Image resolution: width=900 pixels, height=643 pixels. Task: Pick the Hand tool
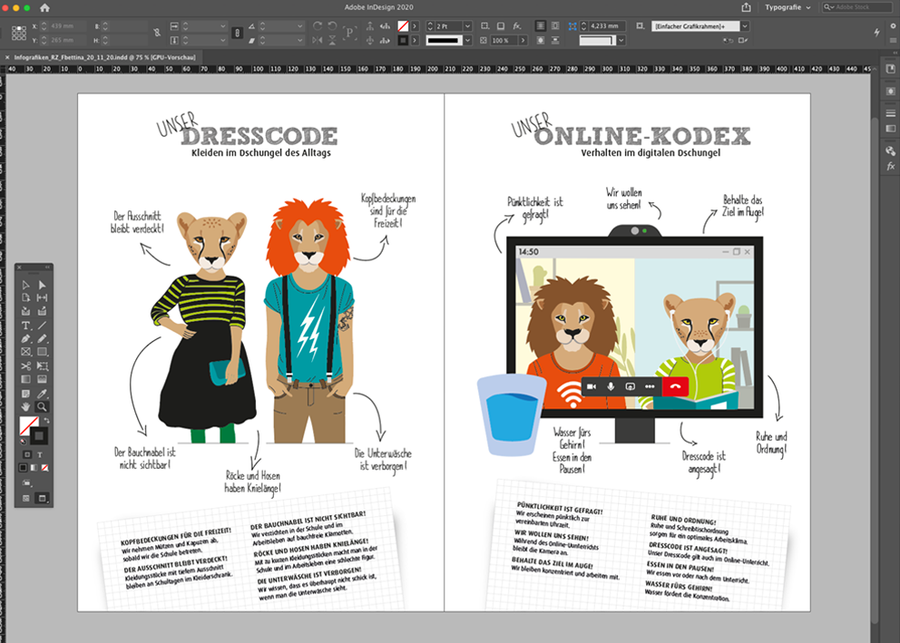(x=26, y=408)
